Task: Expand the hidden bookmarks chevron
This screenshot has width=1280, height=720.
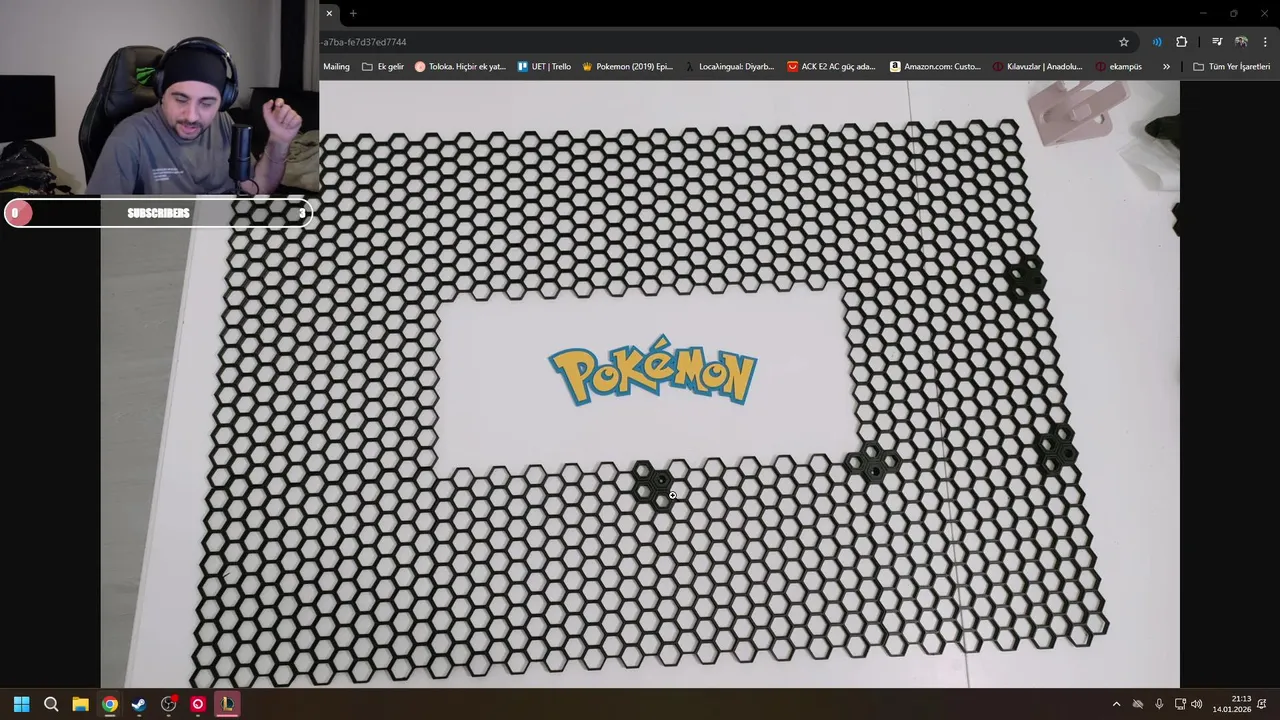Action: pos(1166,67)
